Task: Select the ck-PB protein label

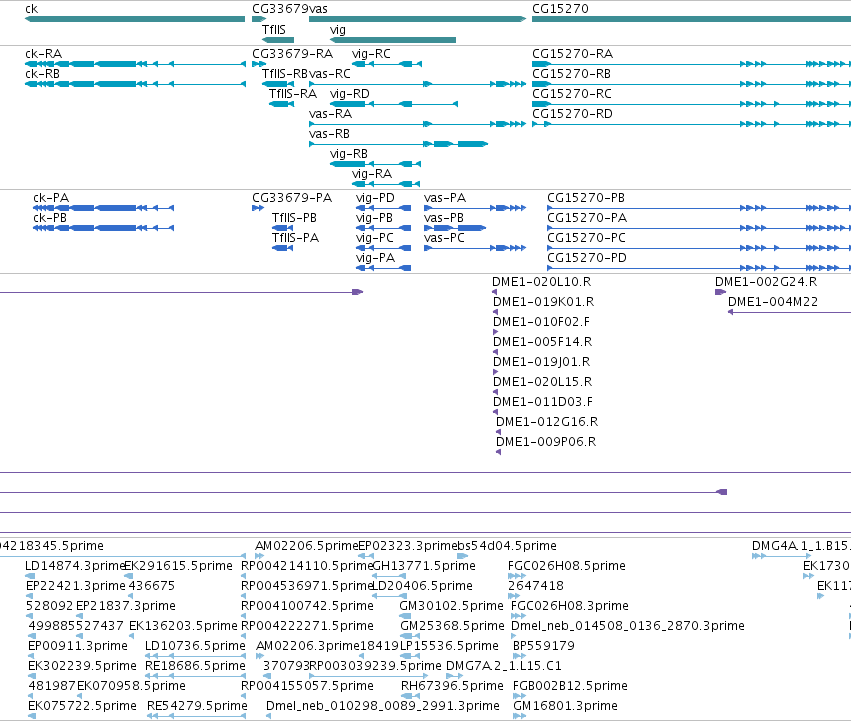Action: pyautogui.click(x=50, y=218)
